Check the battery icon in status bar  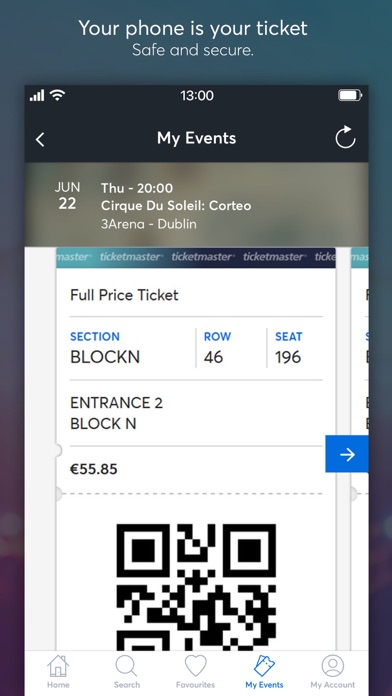(x=350, y=95)
